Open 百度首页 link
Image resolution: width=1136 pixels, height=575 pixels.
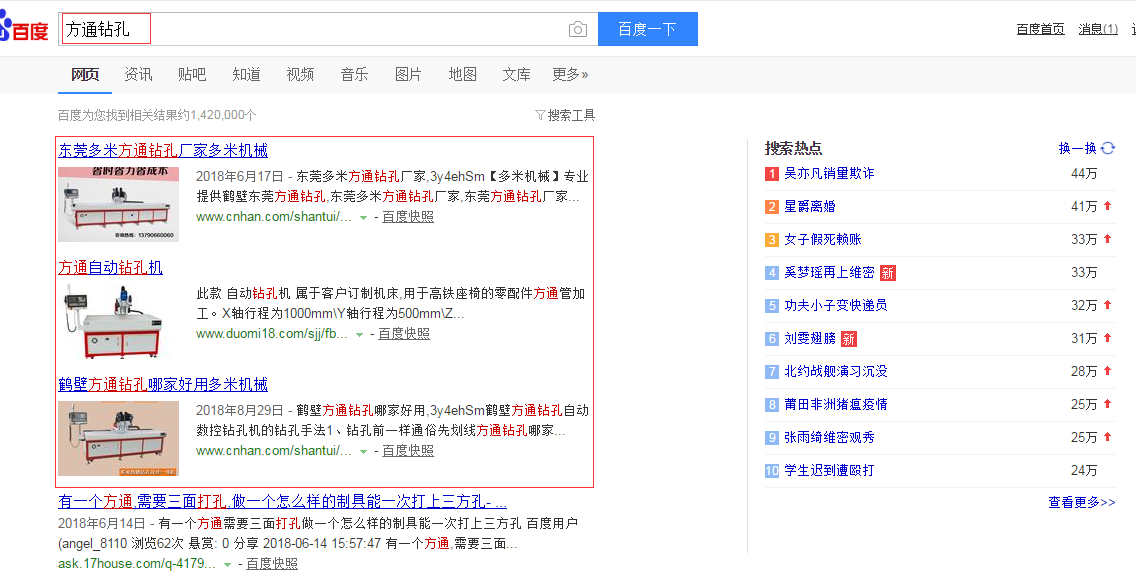(x=1040, y=29)
